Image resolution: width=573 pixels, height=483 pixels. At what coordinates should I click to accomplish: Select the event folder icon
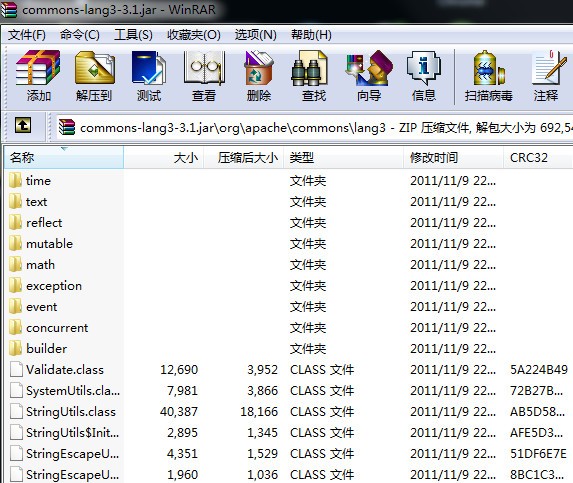pos(15,307)
